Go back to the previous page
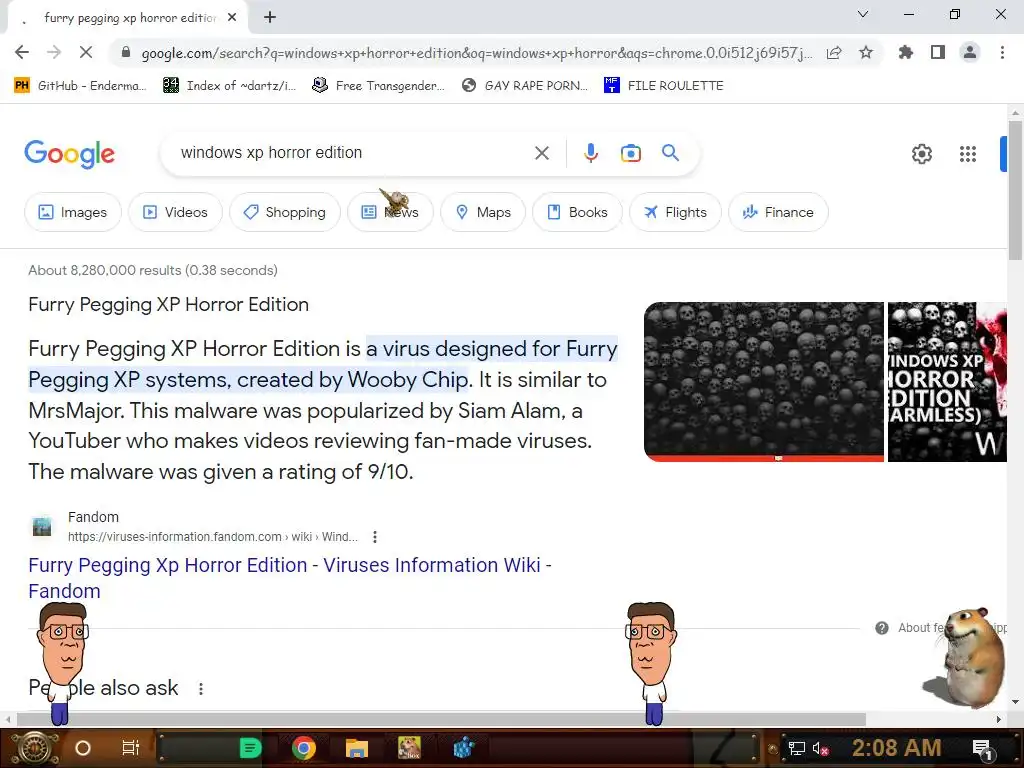1024x768 pixels. click(22, 52)
